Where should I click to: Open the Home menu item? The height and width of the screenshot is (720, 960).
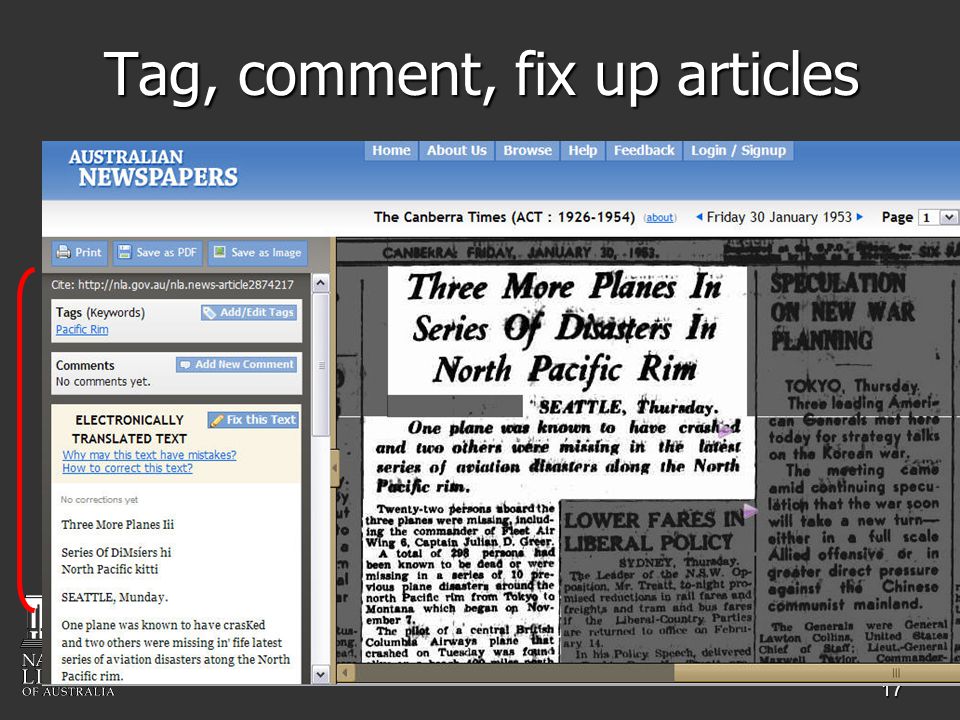pos(391,151)
